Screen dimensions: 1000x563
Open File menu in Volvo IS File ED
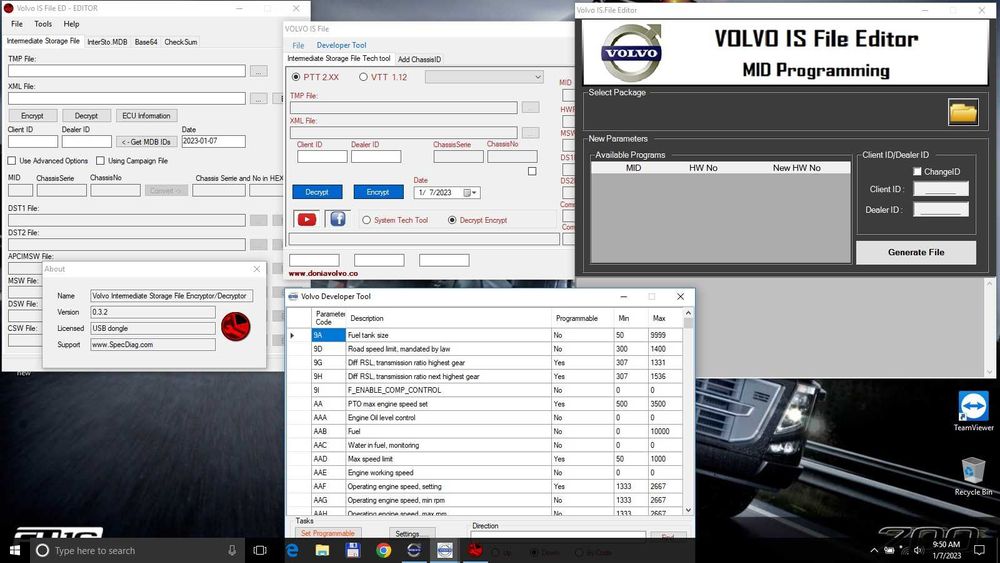17,24
